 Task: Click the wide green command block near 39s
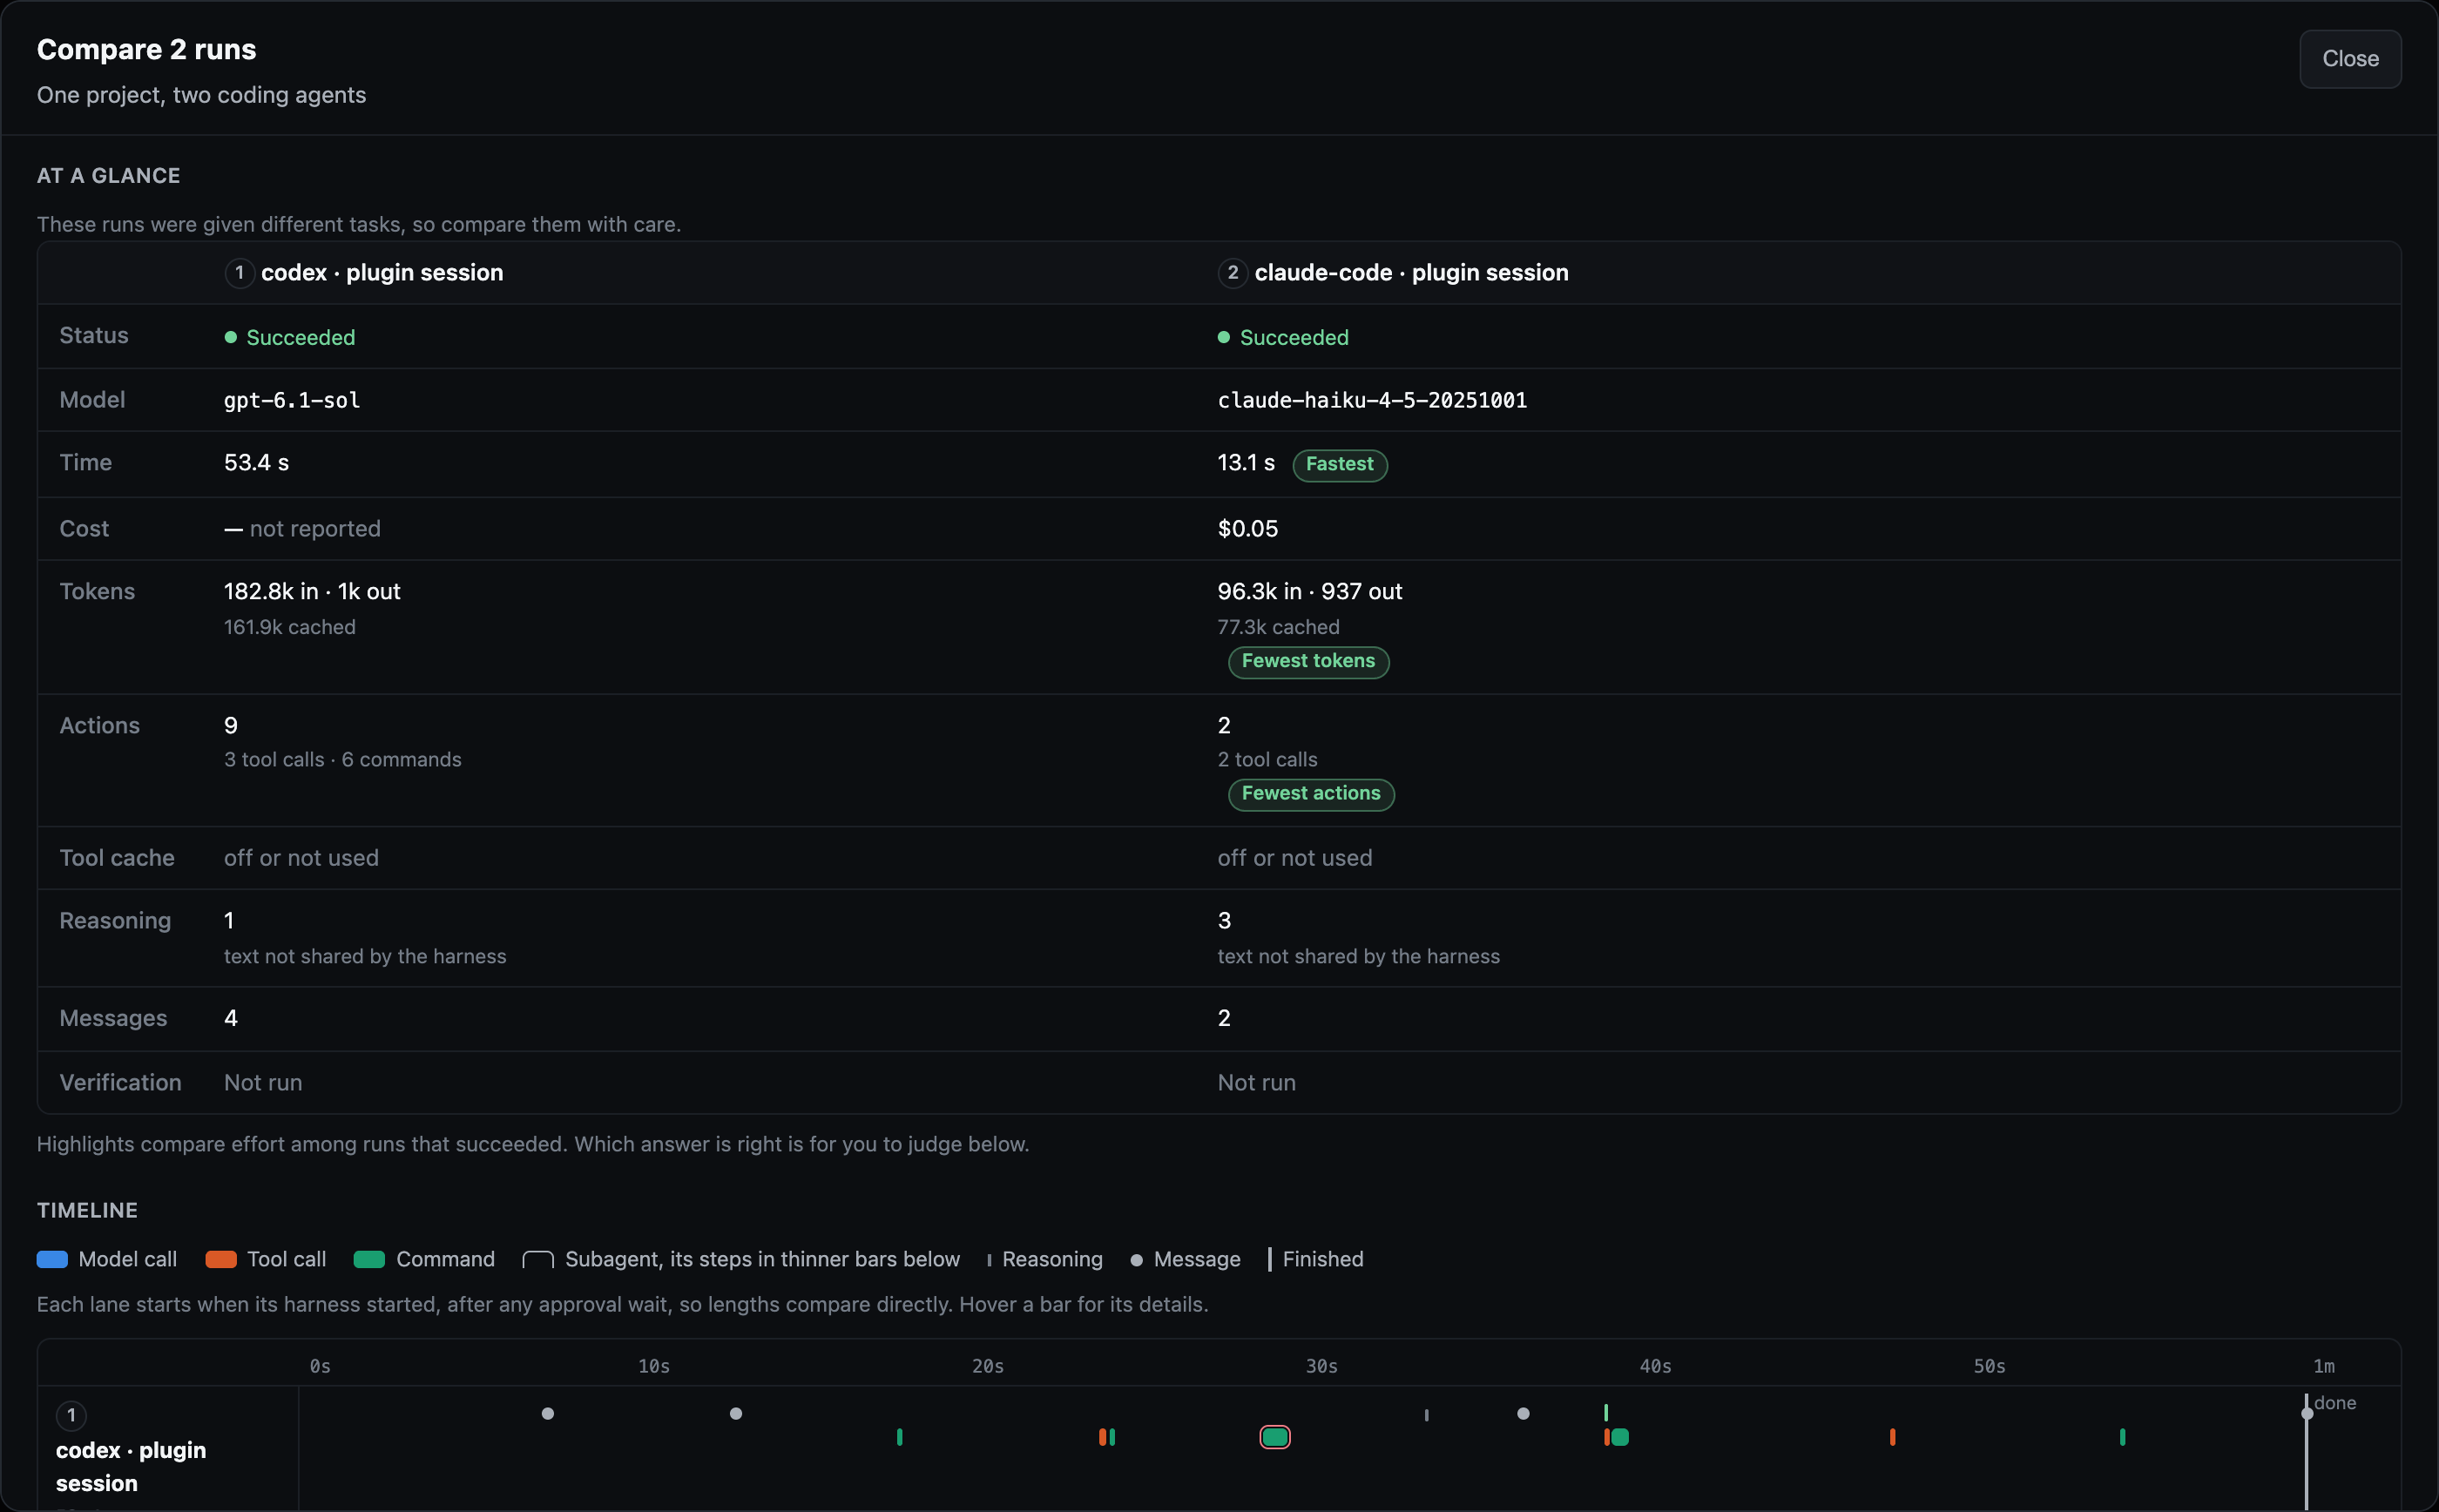pos(1620,1437)
